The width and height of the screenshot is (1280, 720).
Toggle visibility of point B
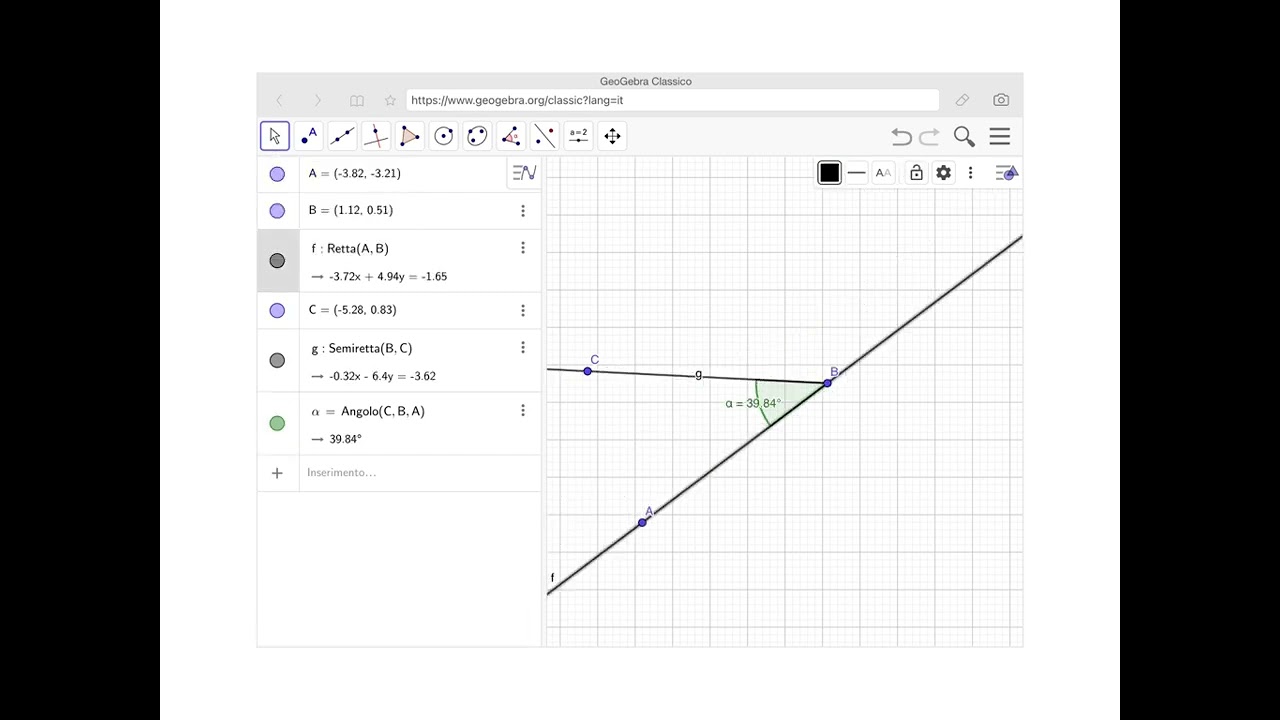(x=277, y=211)
